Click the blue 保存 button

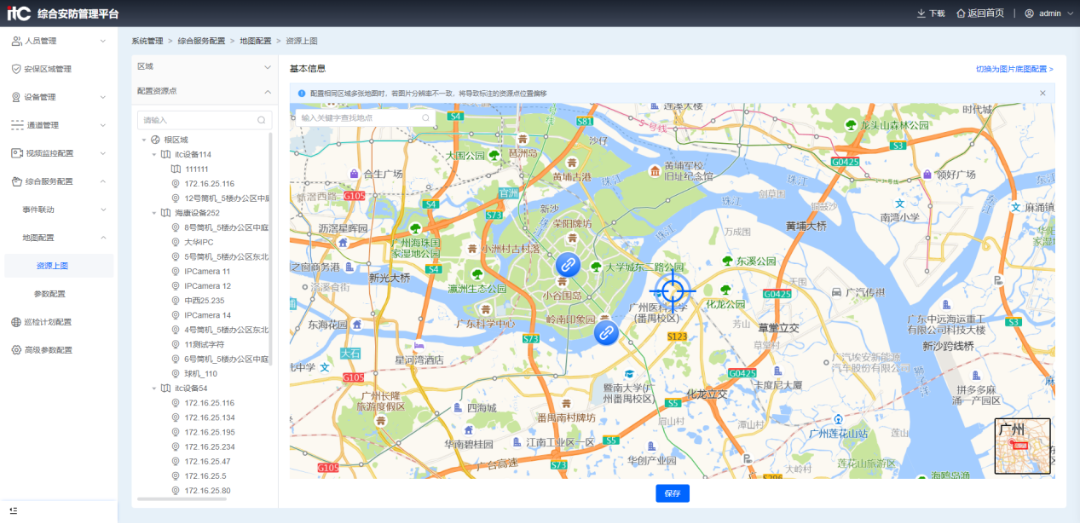[672, 493]
